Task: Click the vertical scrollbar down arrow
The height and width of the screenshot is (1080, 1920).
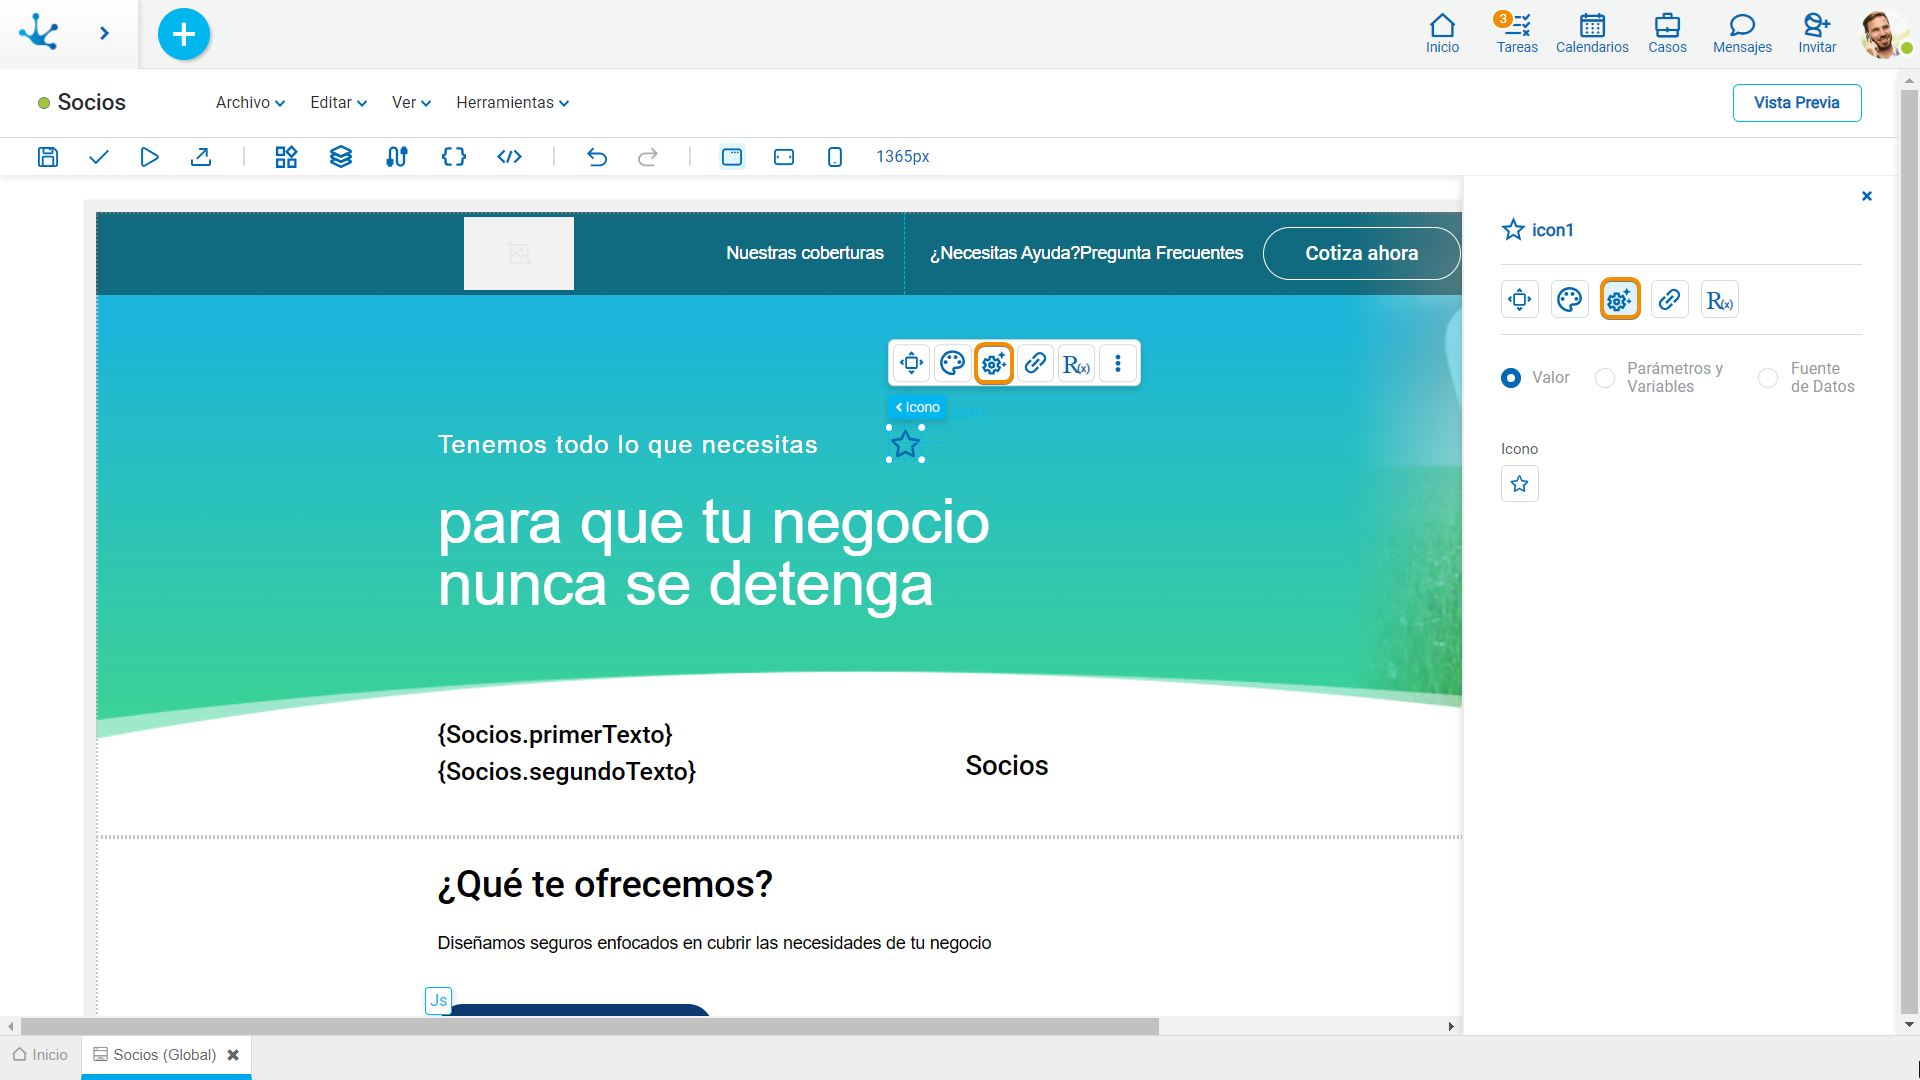Action: tap(1909, 1025)
